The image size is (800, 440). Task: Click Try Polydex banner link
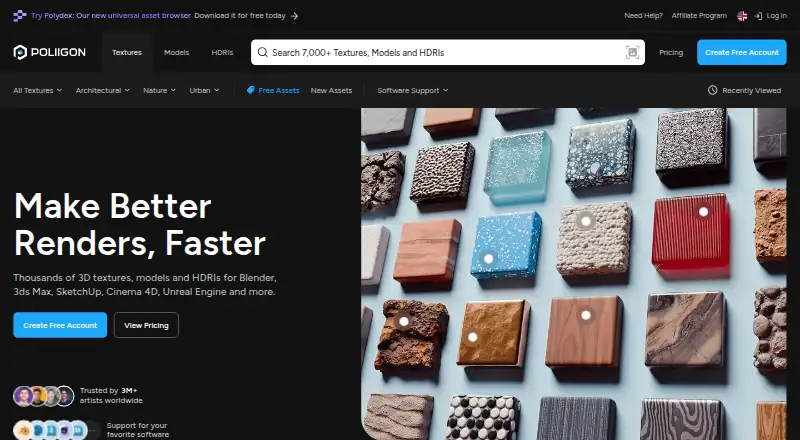[x=111, y=16]
